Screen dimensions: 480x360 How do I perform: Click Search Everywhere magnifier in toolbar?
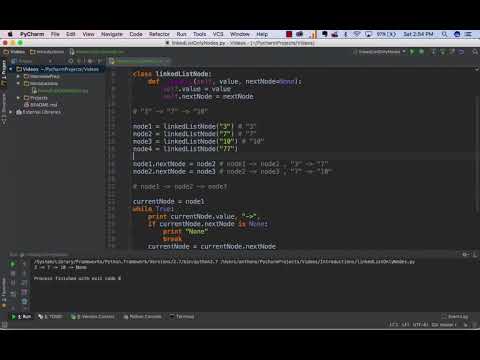(475, 52)
